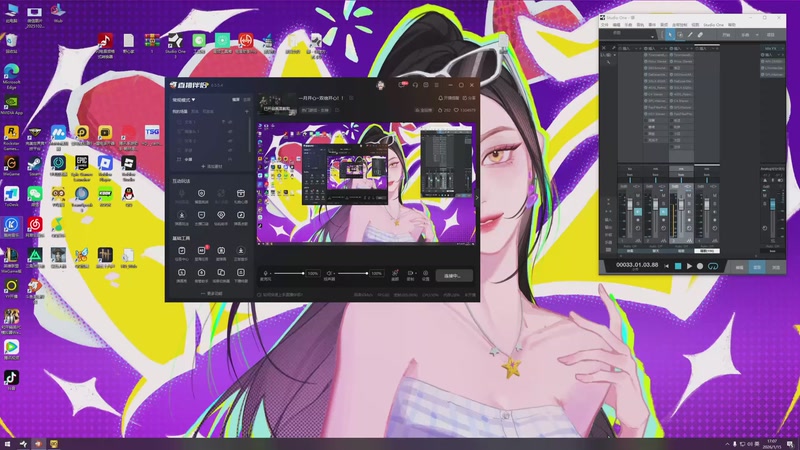
Task: Open the Studio One menu in the menu bar
Action: pos(714,24)
